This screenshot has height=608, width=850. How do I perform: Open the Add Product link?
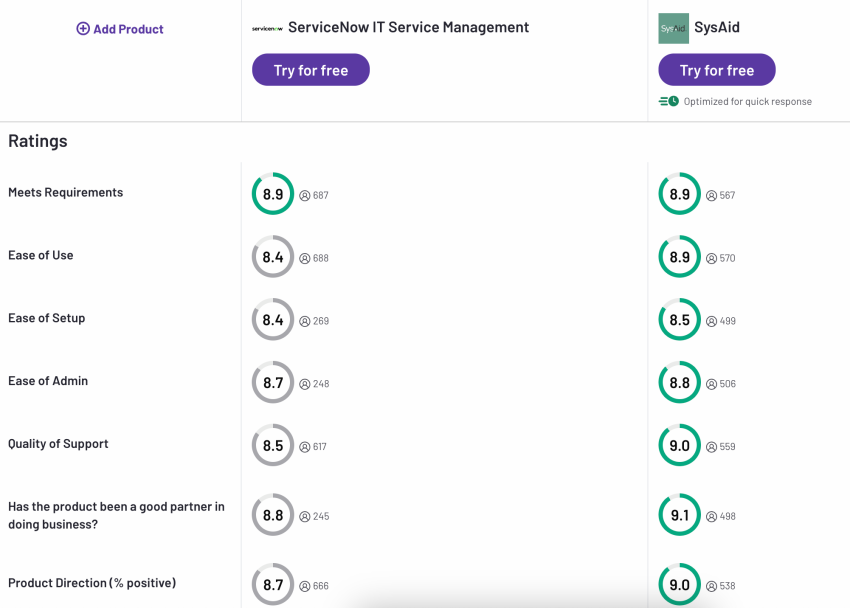120,29
